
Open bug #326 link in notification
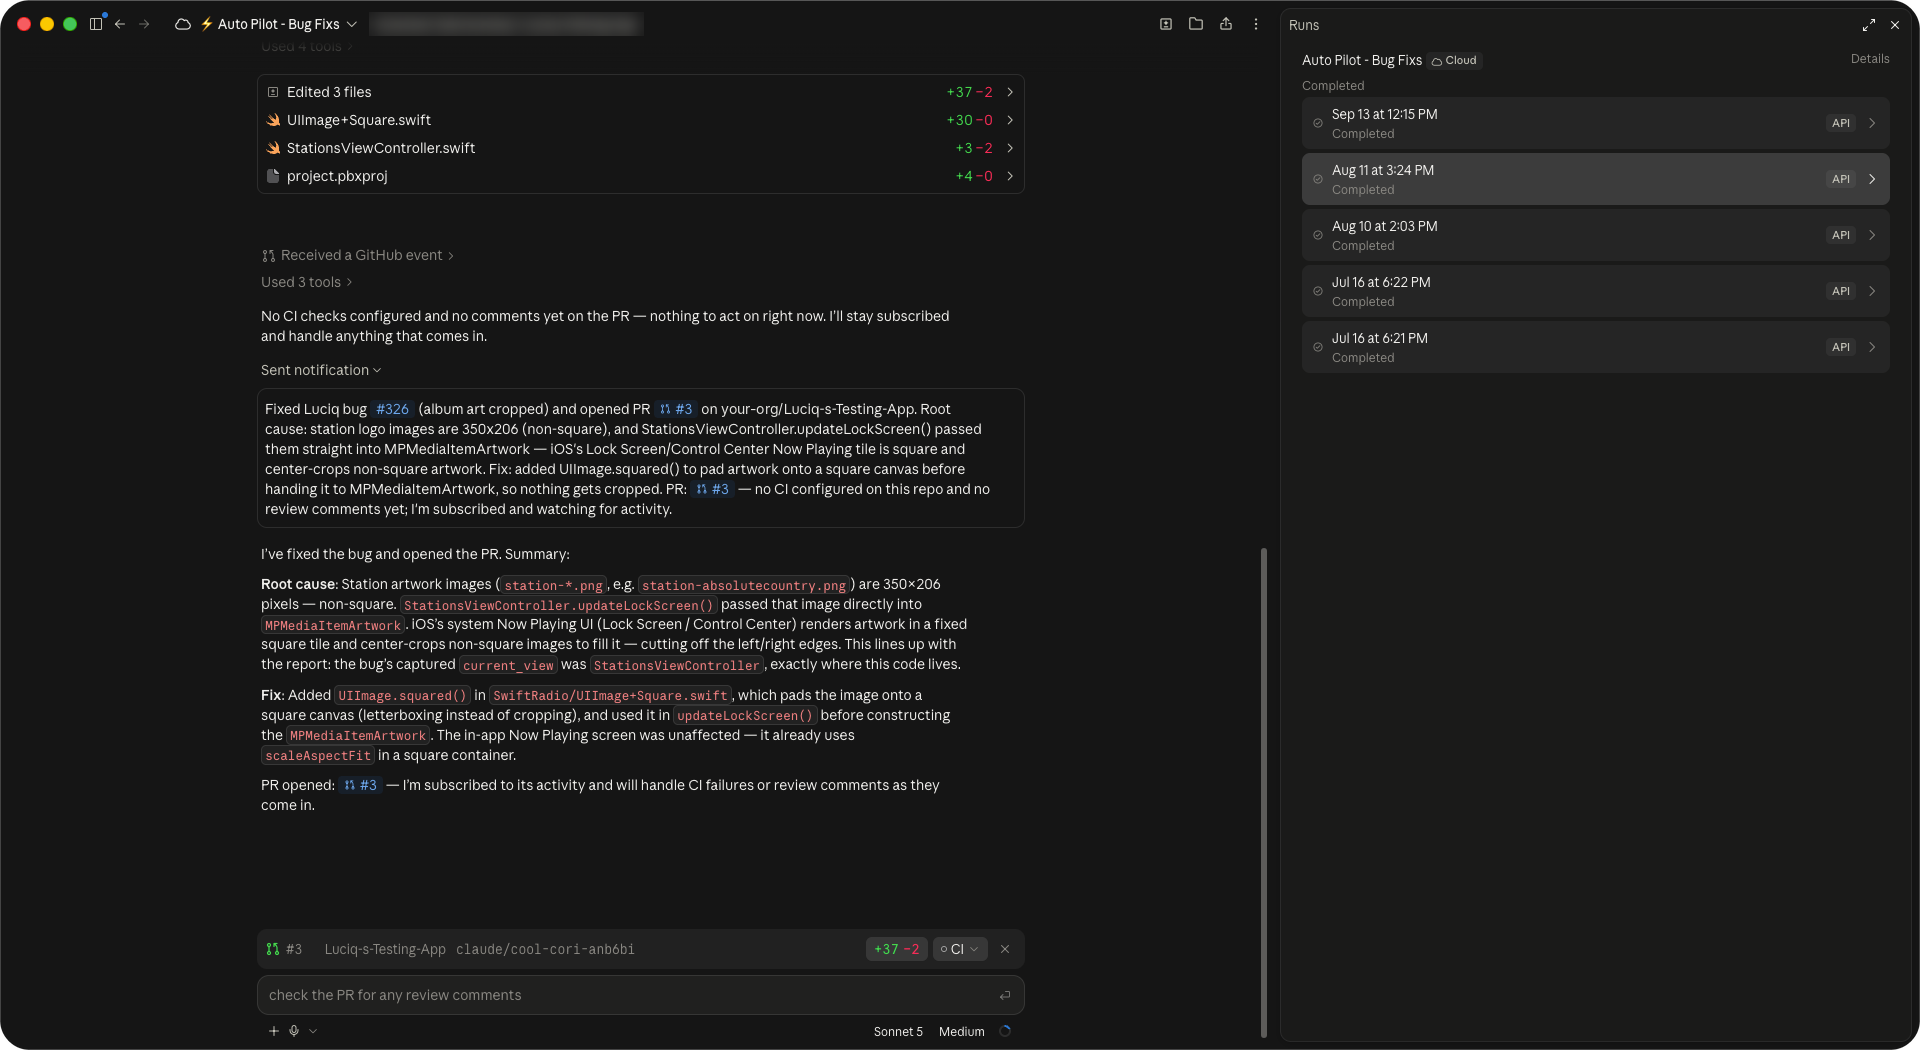click(392, 409)
